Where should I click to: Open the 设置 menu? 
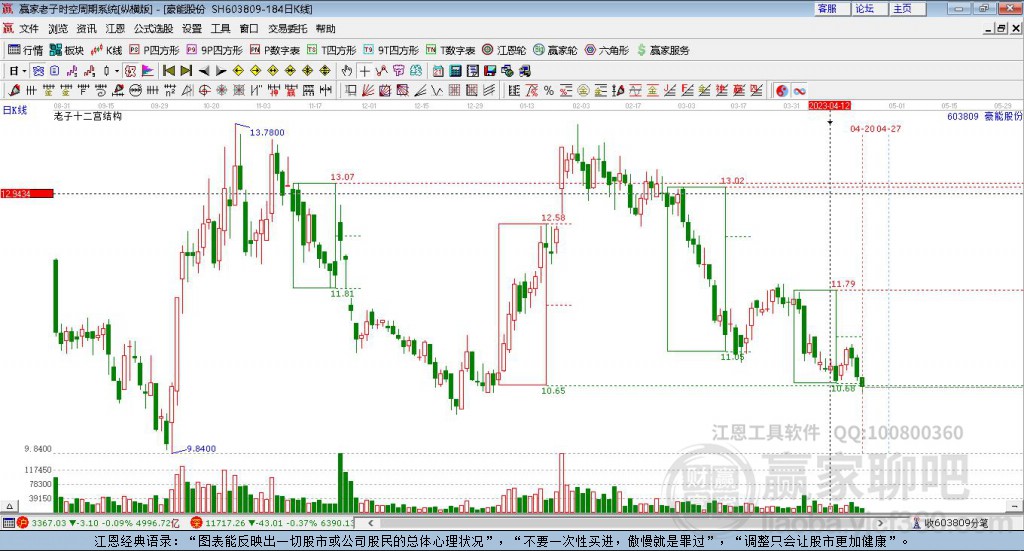[x=192, y=29]
